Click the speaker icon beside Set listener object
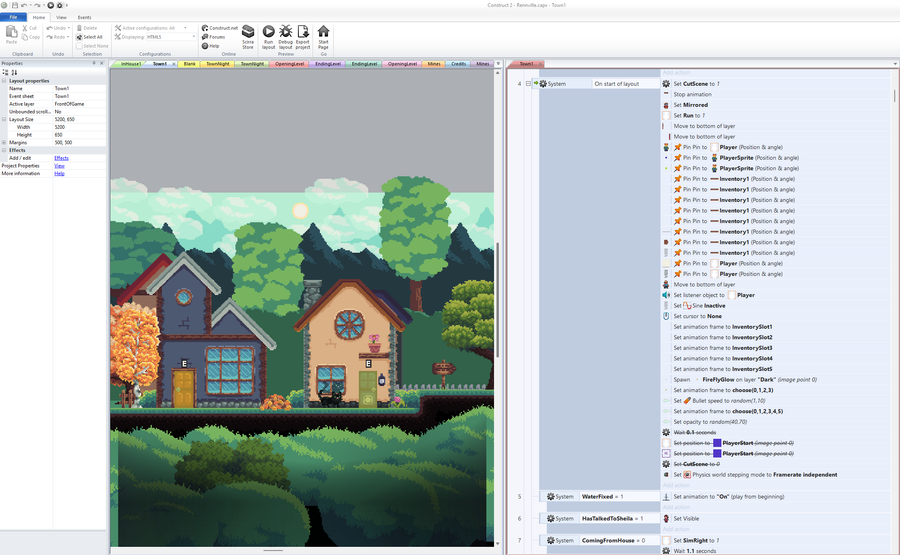900x555 pixels. 666,295
